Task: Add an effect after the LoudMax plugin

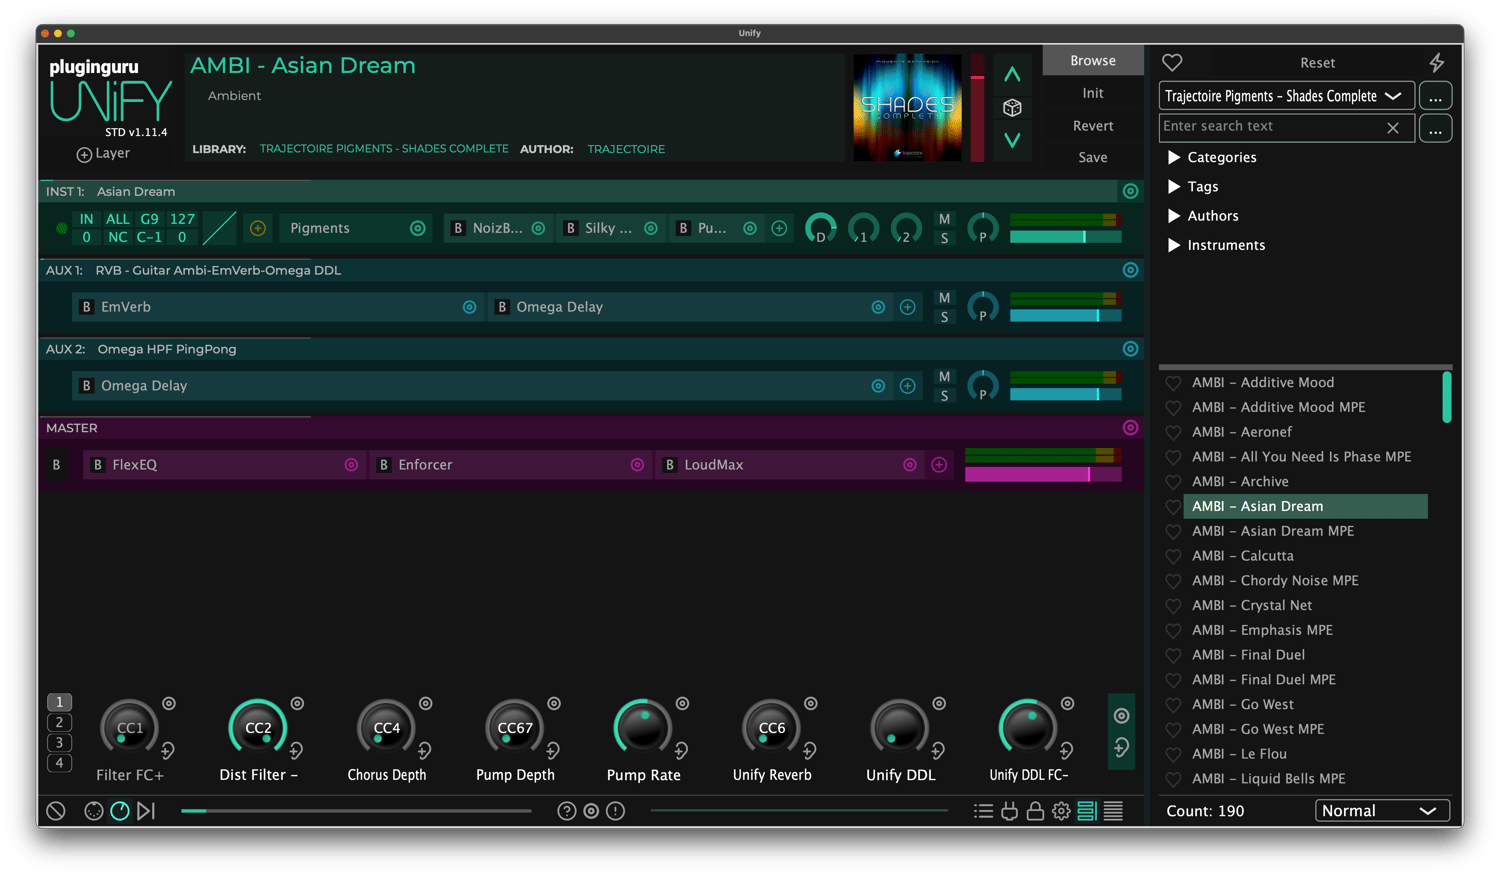Action: (x=939, y=465)
